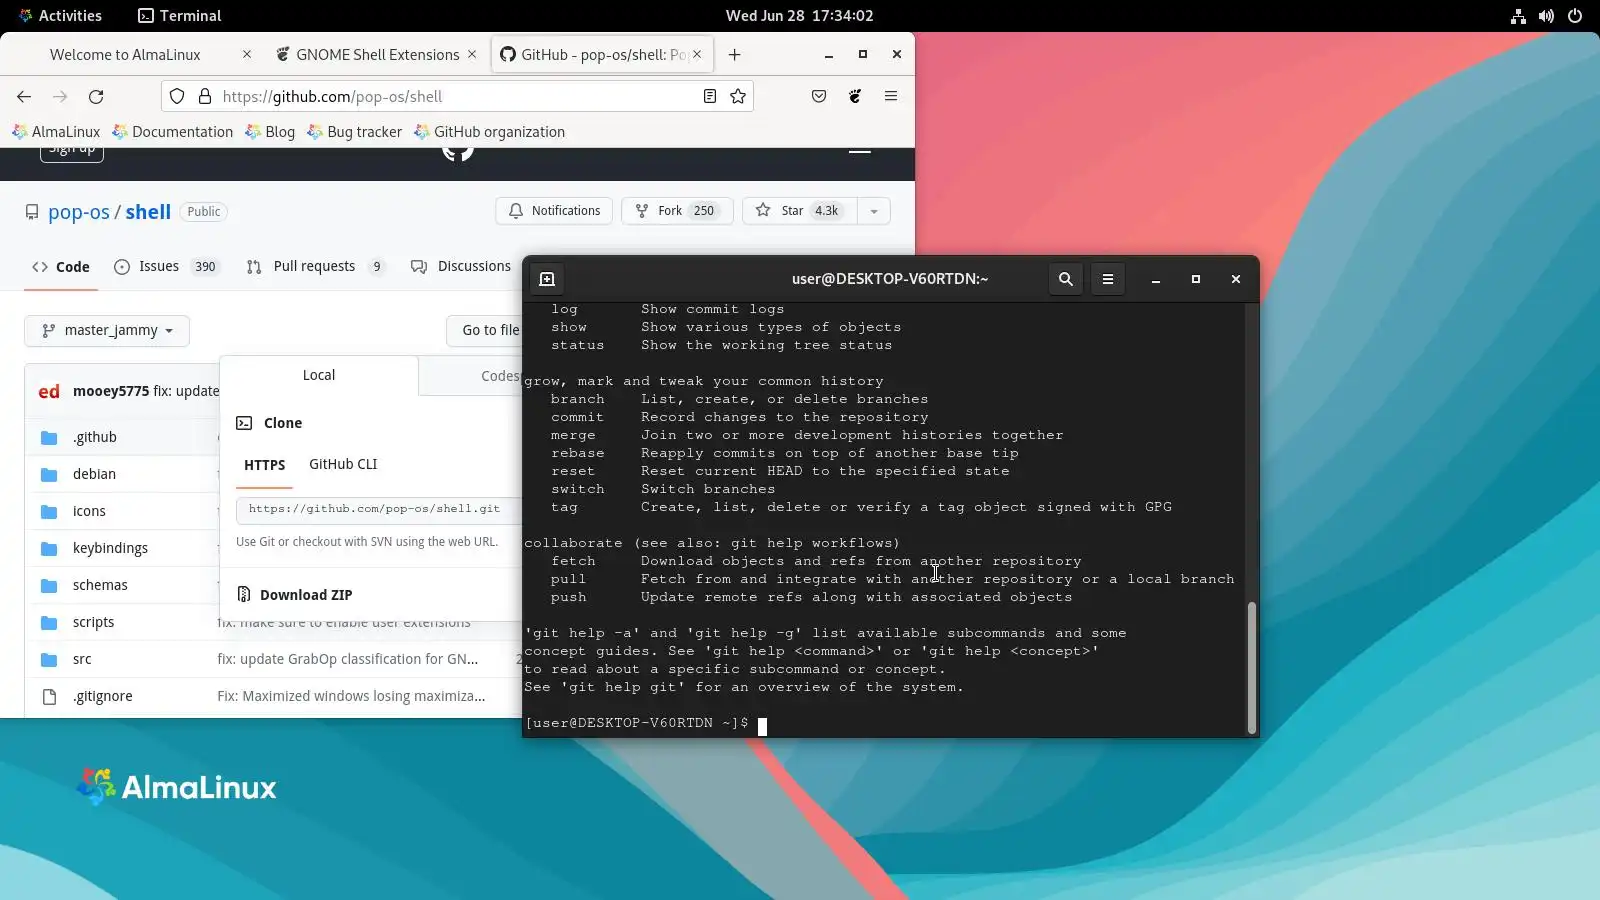Select the Code repository tab

(61, 267)
